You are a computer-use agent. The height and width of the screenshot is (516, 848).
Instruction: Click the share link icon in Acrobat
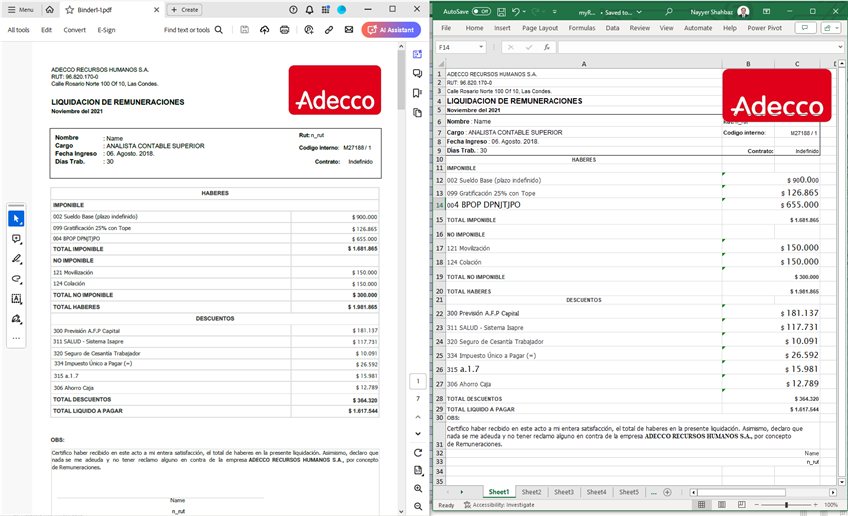coord(328,30)
